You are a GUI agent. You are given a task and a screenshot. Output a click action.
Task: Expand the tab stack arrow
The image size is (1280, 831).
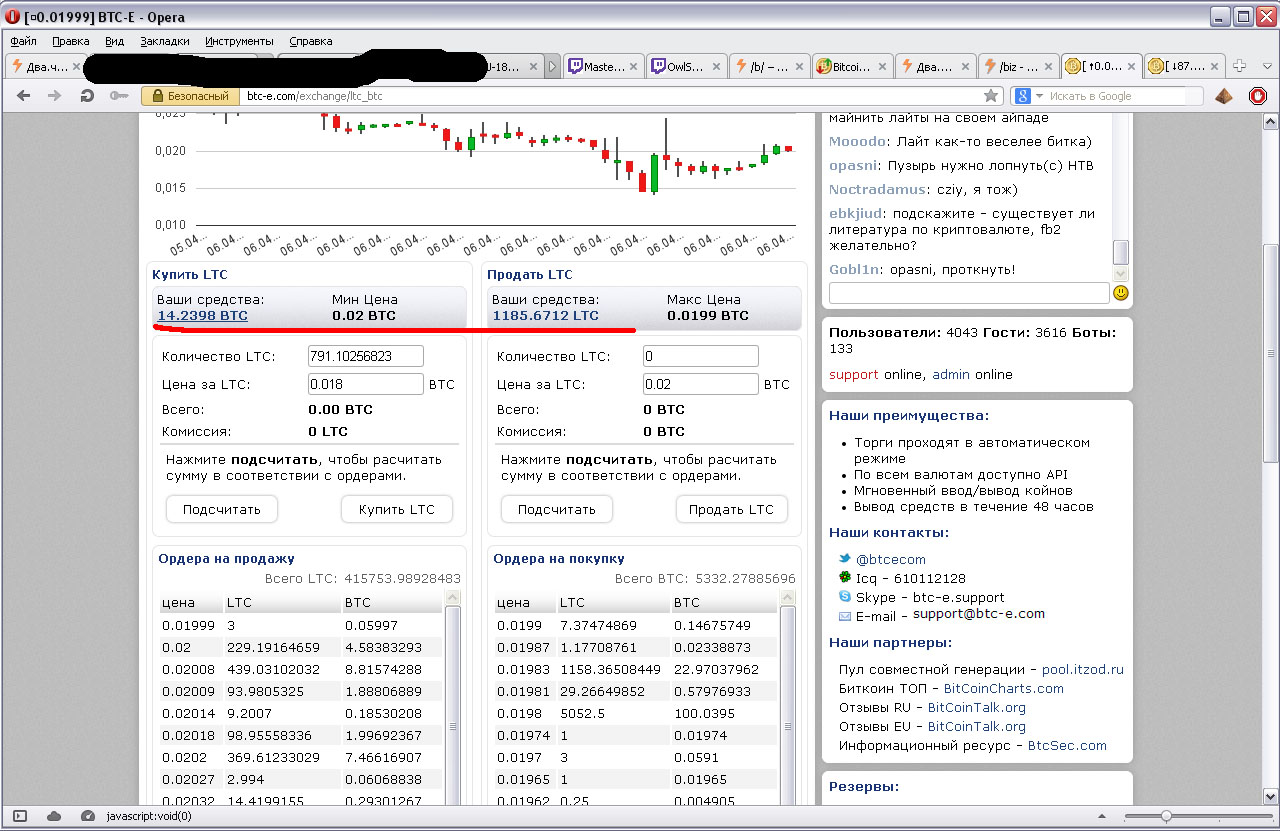553,66
